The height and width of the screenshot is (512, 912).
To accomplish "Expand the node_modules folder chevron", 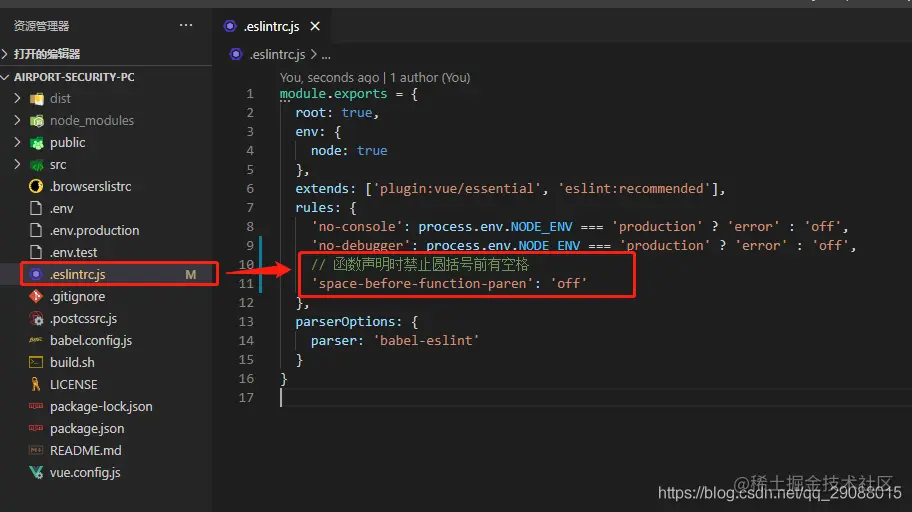I will click(x=17, y=120).
